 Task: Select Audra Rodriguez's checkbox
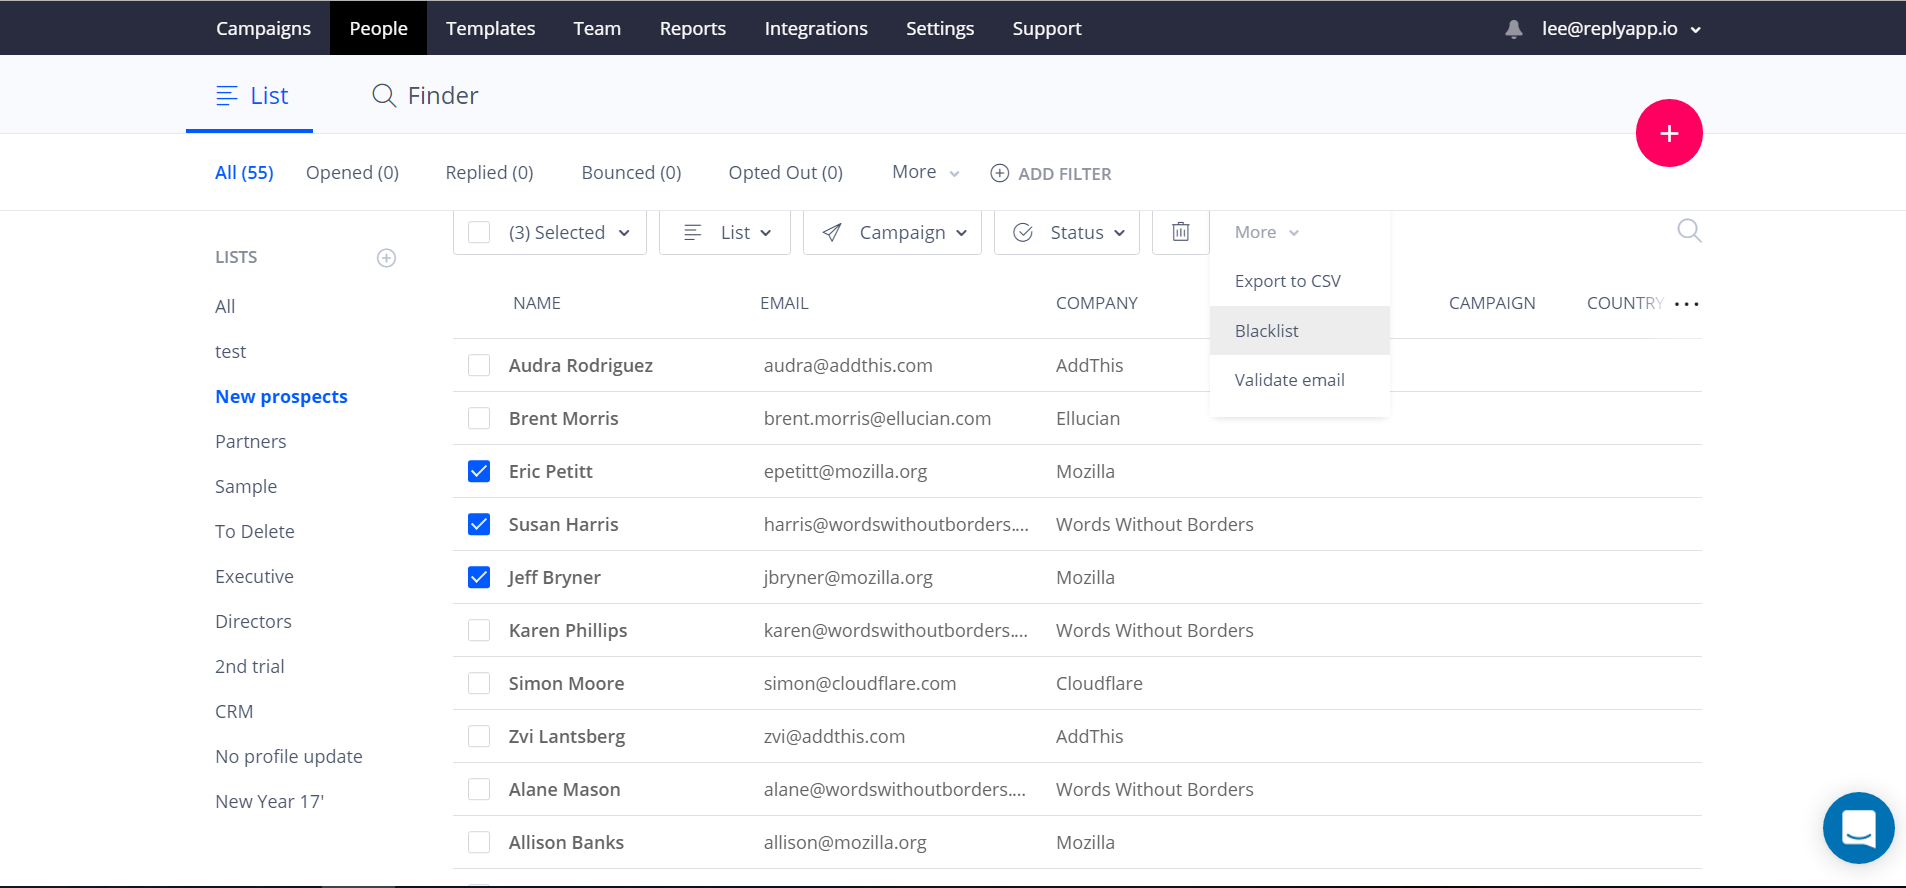479,365
